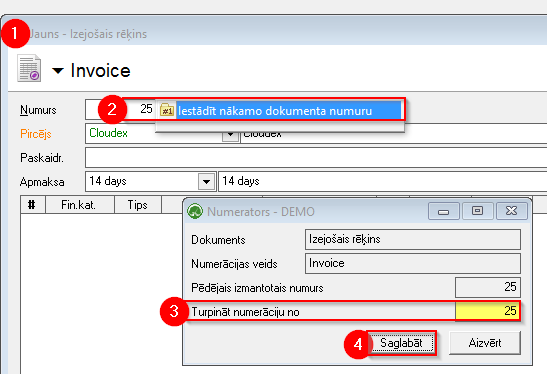This screenshot has width=547, height=374.
Task: Click the Dokuments label
Action: coord(218,240)
